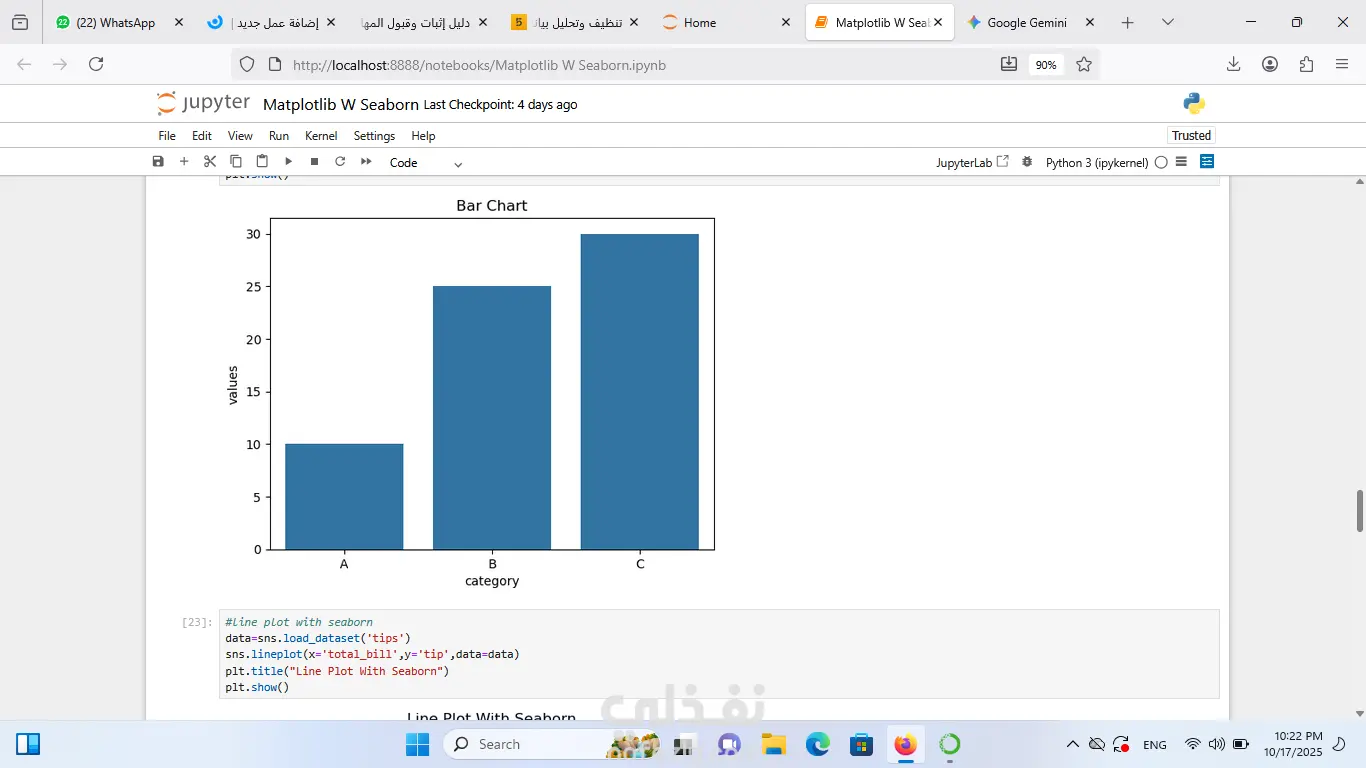Click the Last Checkpoint: 4 days ago text
The width and height of the screenshot is (1366, 768).
(x=500, y=105)
